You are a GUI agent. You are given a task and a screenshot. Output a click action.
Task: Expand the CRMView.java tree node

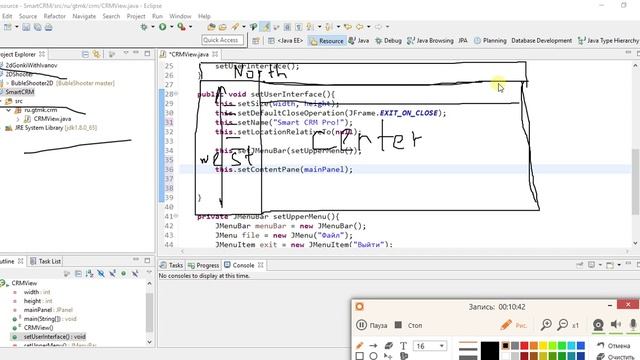(x=18, y=119)
